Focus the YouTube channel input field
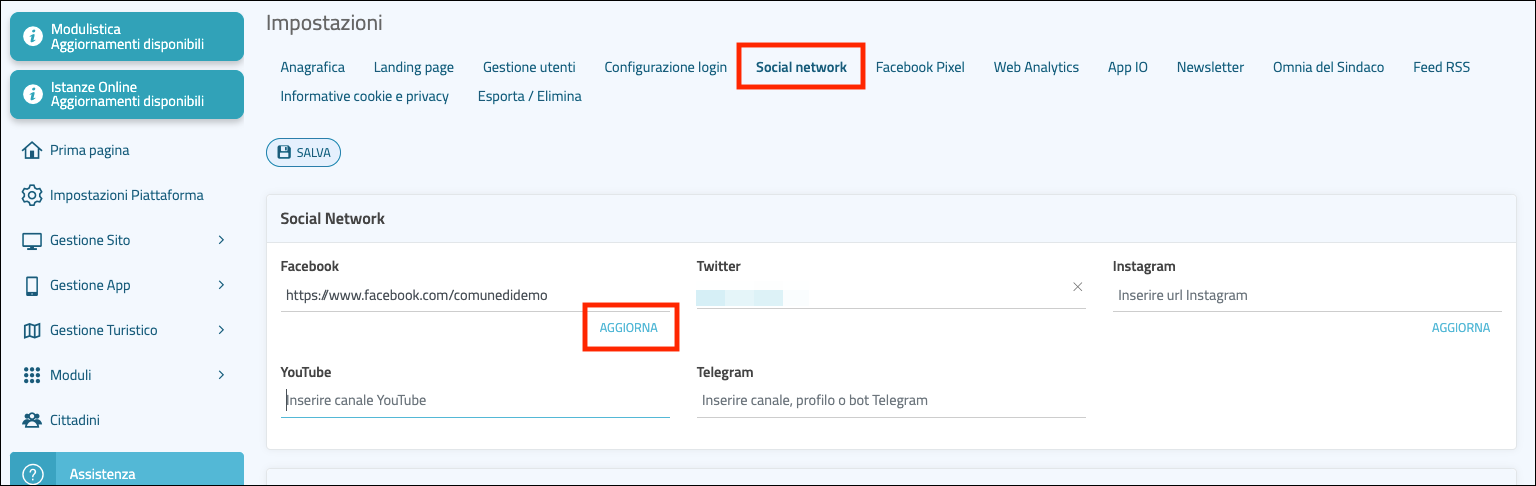This screenshot has width=1536, height=486. coord(475,400)
